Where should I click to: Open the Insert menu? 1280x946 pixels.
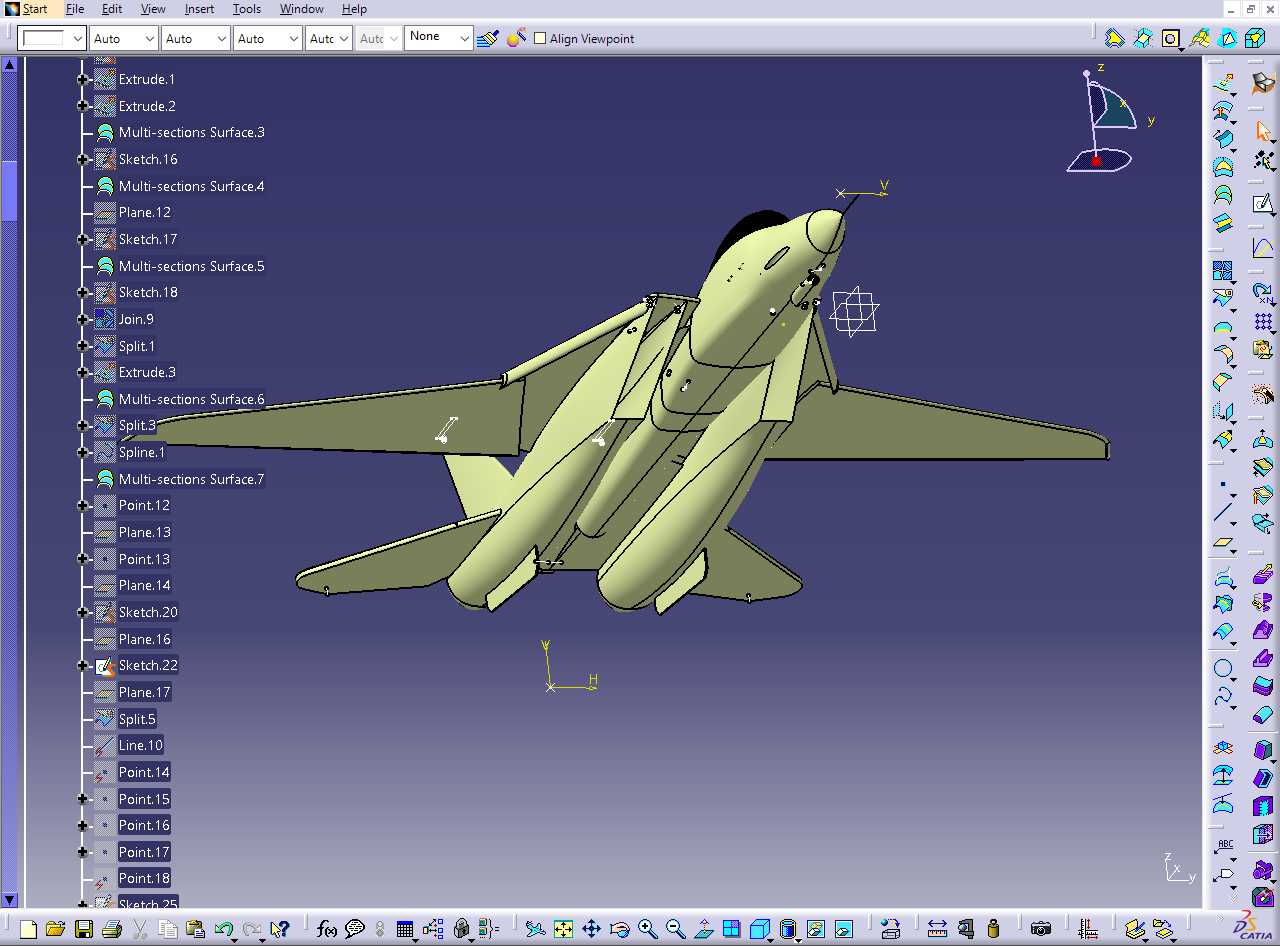click(x=199, y=9)
